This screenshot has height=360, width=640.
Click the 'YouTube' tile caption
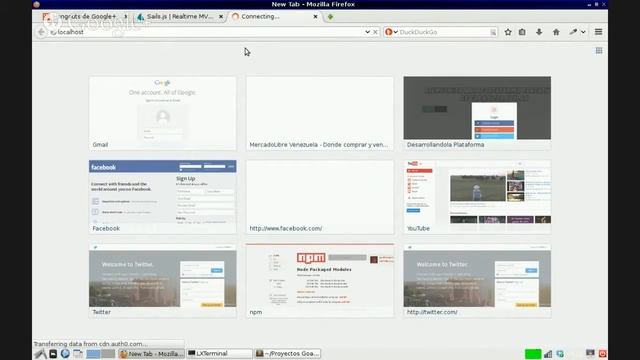[x=418, y=228]
